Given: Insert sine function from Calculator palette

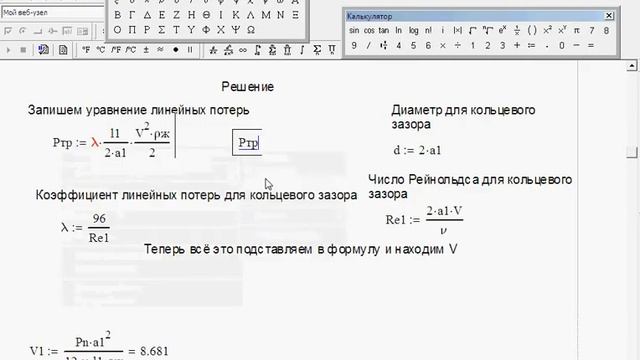Looking at the screenshot, I should [354, 31].
